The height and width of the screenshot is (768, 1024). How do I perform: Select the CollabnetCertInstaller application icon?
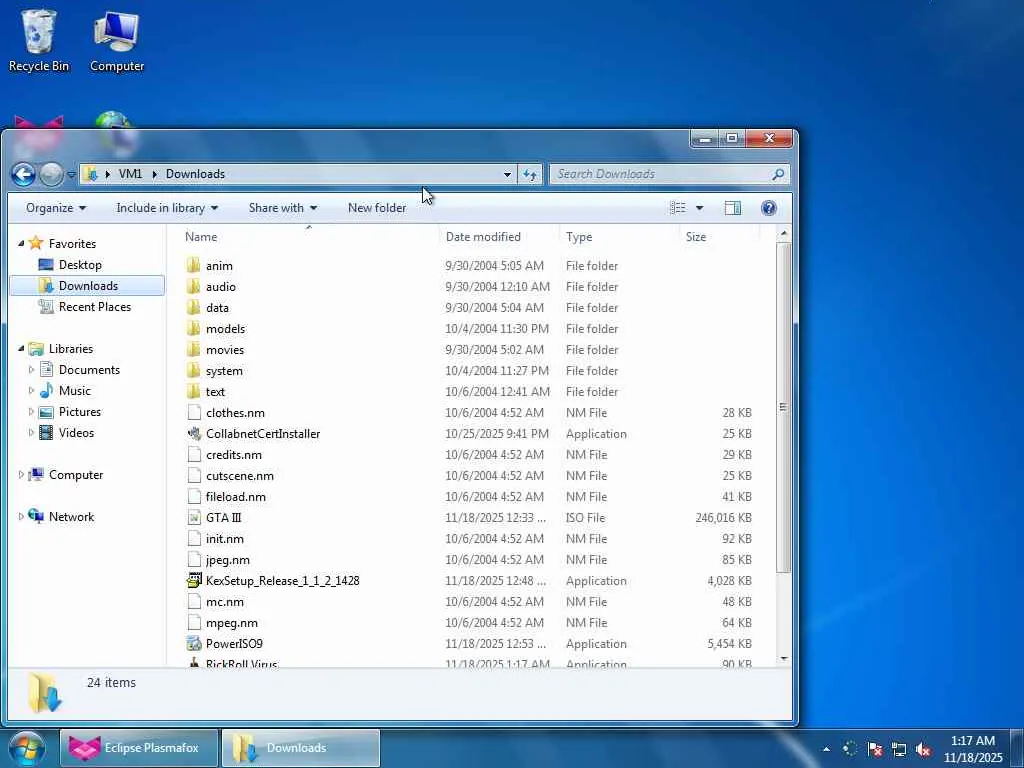[x=194, y=434]
